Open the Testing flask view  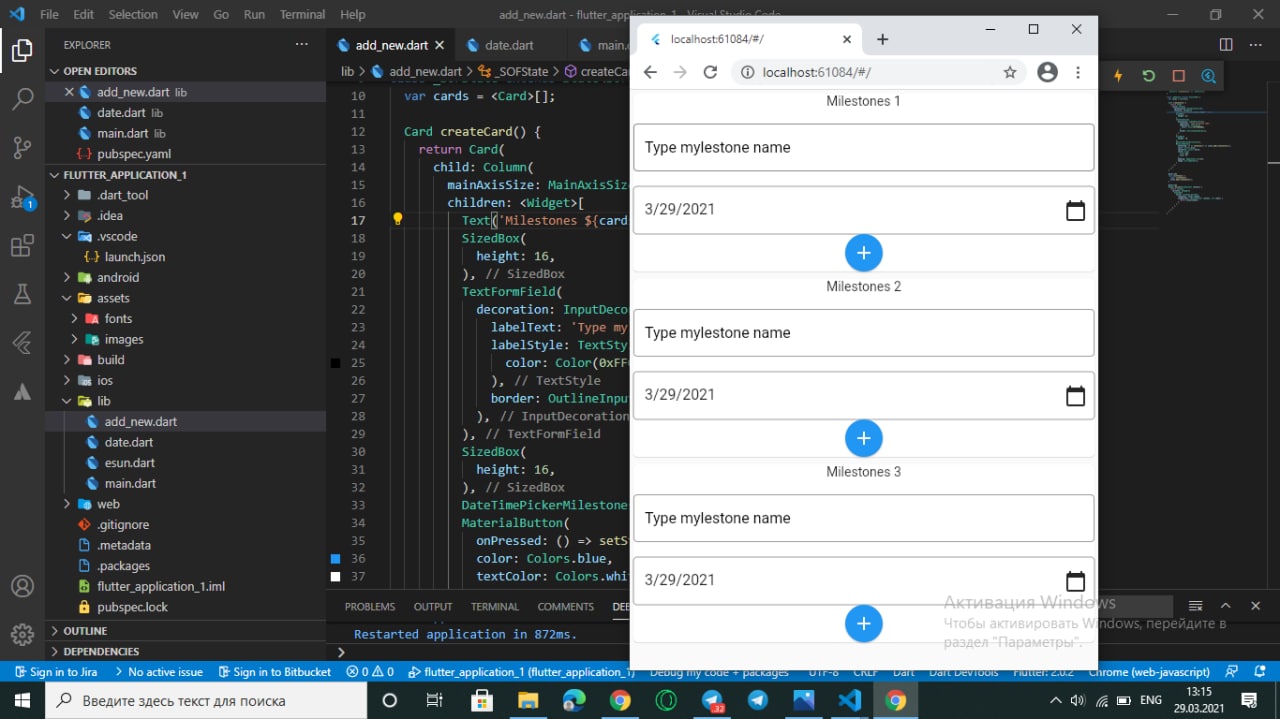pyautogui.click(x=22, y=294)
